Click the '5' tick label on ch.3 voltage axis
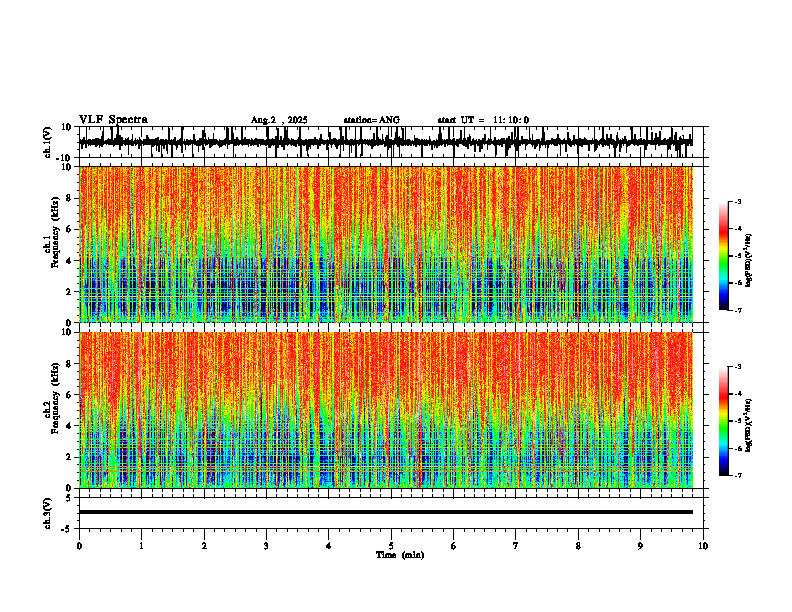Viewport: 792px width, 612px height. click(68, 498)
